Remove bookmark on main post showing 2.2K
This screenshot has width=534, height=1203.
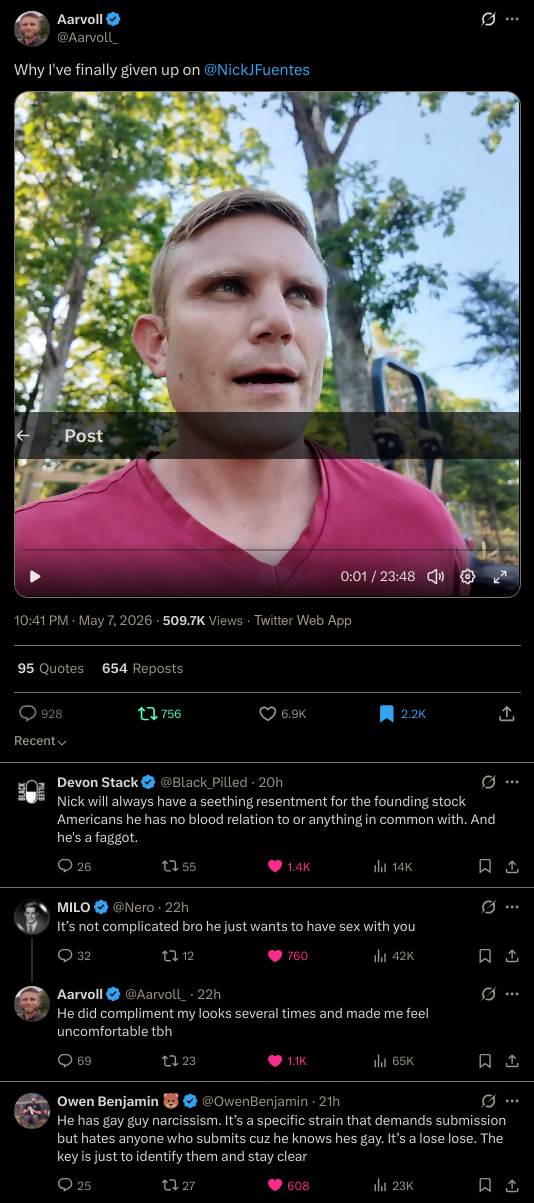tap(402, 713)
